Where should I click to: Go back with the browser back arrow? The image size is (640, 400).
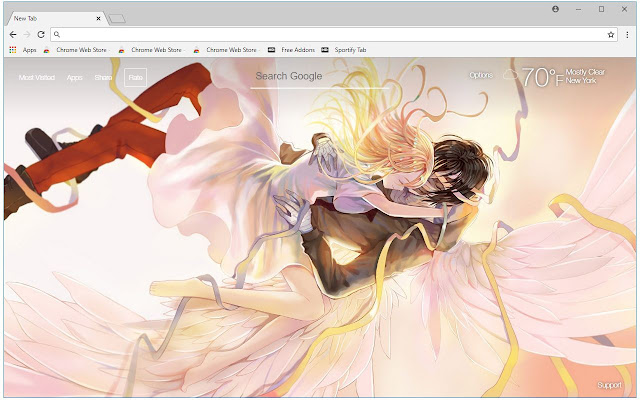click(13, 35)
